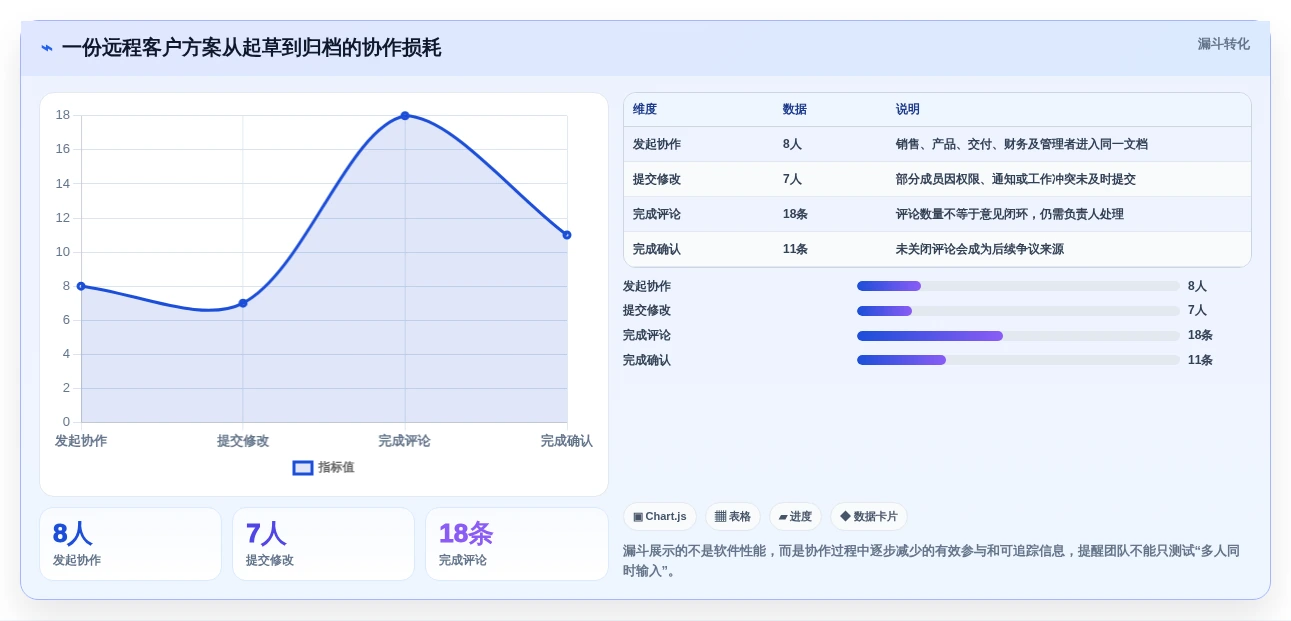
Task: Click the x-axis label 提交修改
Action: [243, 441]
